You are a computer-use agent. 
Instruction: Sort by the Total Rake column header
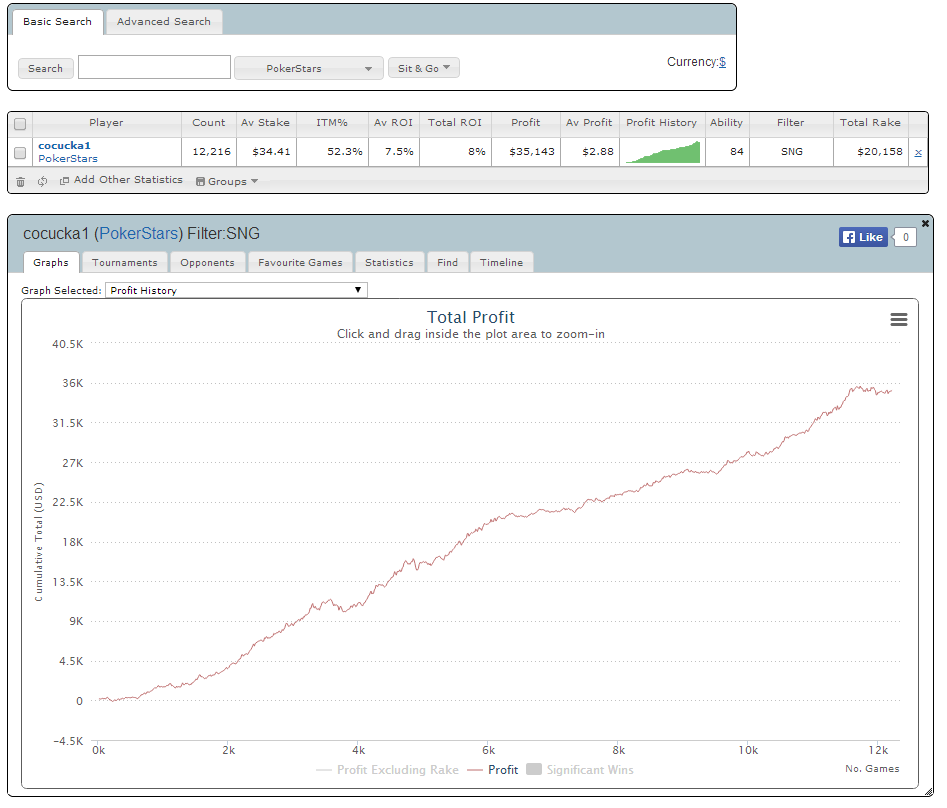point(870,123)
